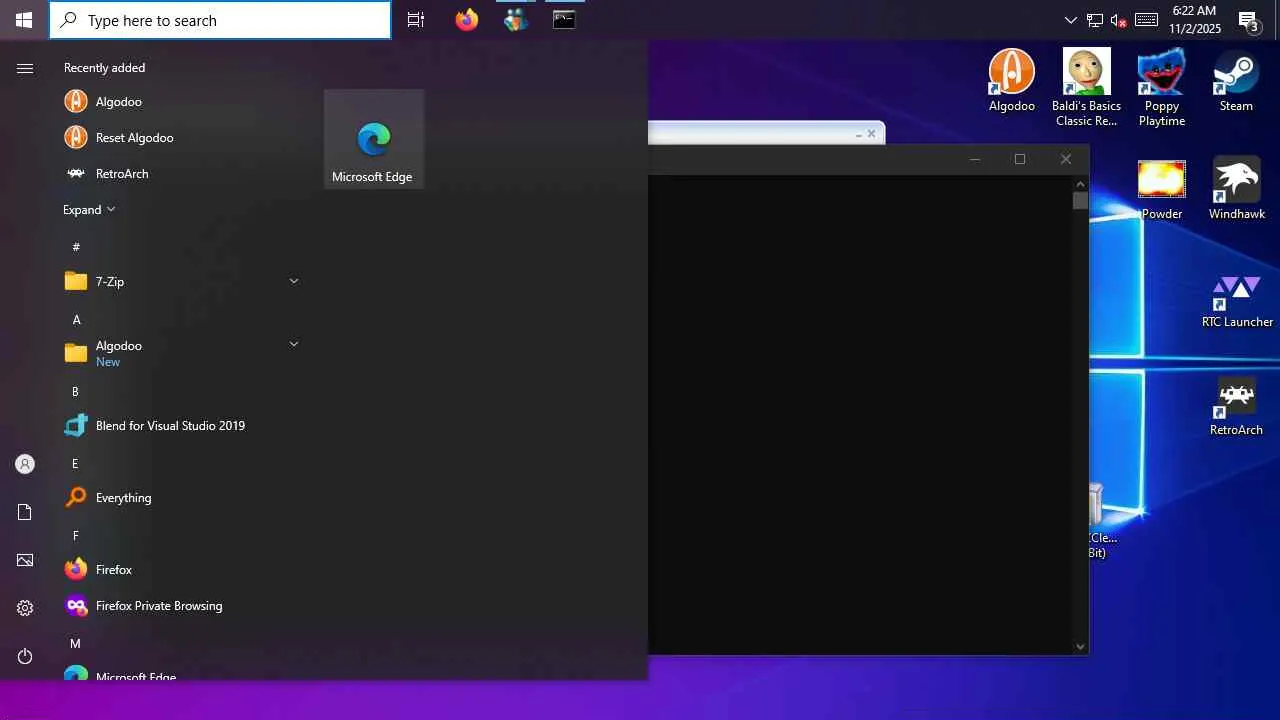Open Pictures from Start sidebar
Viewport: 1280px width, 720px height.
click(x=25, y=560)
